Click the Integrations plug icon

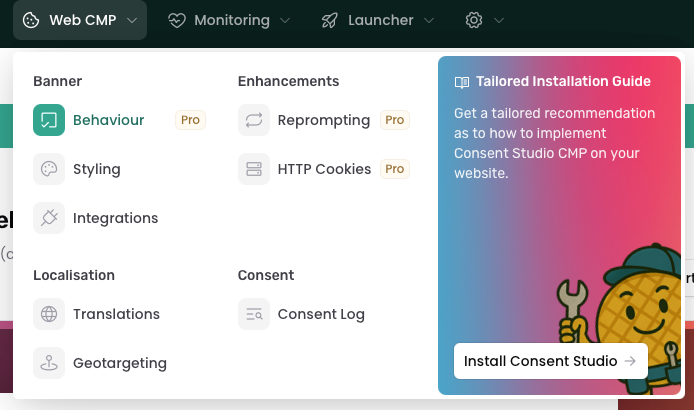point(49,218)
